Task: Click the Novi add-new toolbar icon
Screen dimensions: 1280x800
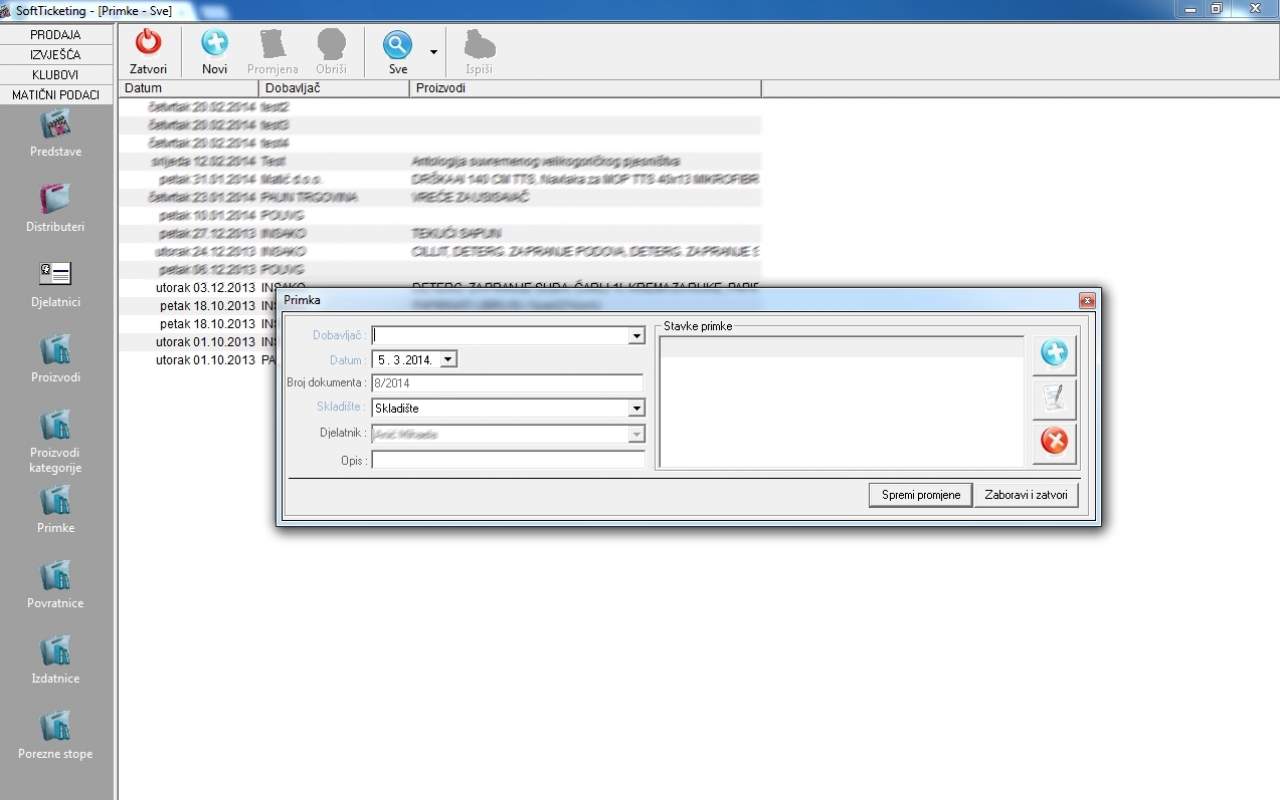Action: 214,44
